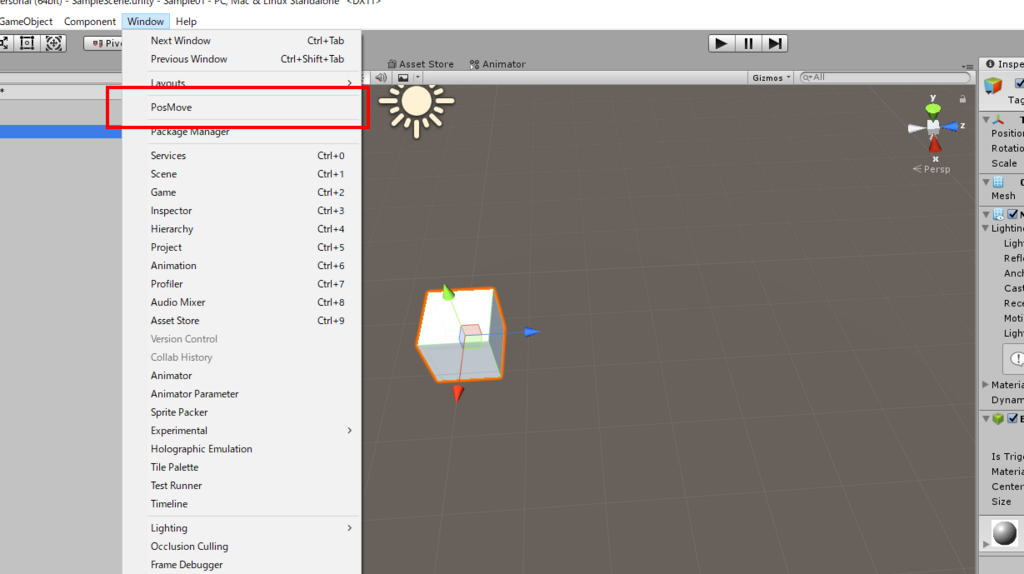Open the Services window entry

[242, 155]
